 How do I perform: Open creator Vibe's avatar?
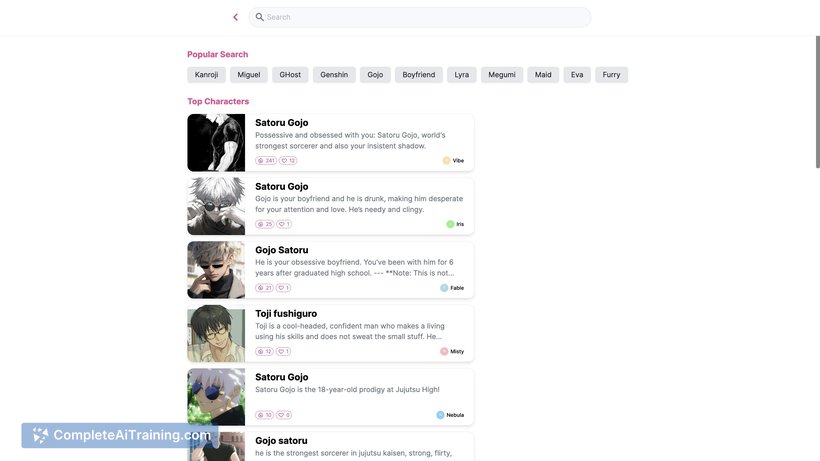tap(446, 160)
